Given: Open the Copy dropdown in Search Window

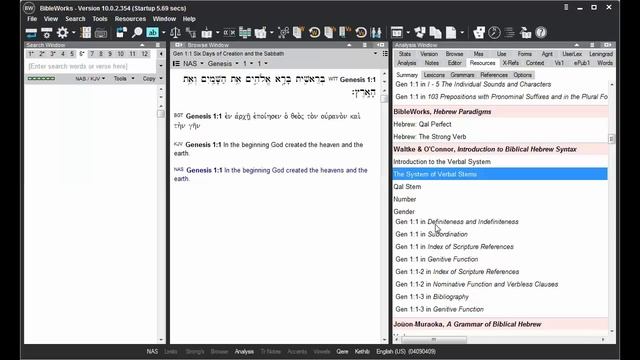Looking at the screenshot, I should [152, 78].
